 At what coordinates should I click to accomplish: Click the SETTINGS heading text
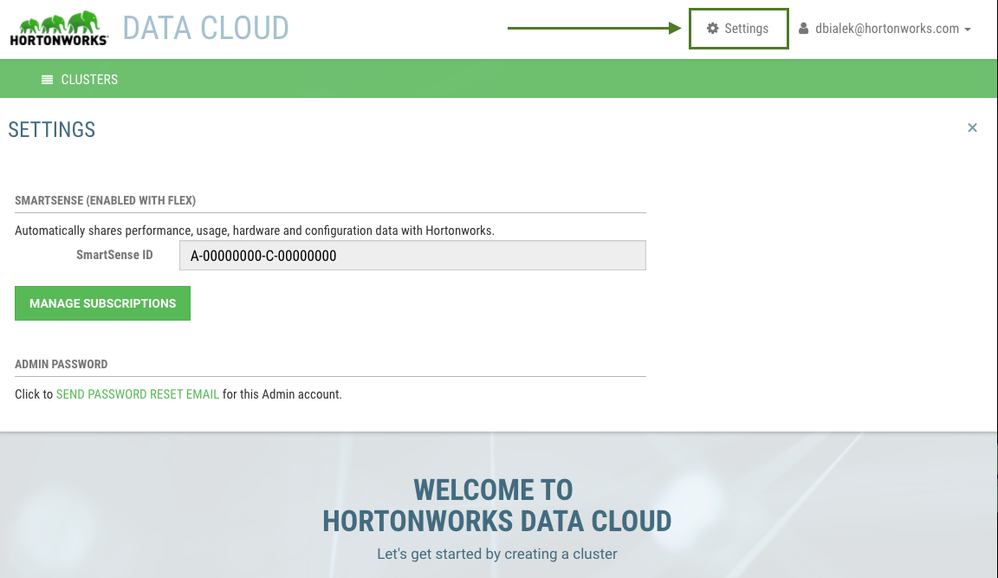click(x=52, y=129)
